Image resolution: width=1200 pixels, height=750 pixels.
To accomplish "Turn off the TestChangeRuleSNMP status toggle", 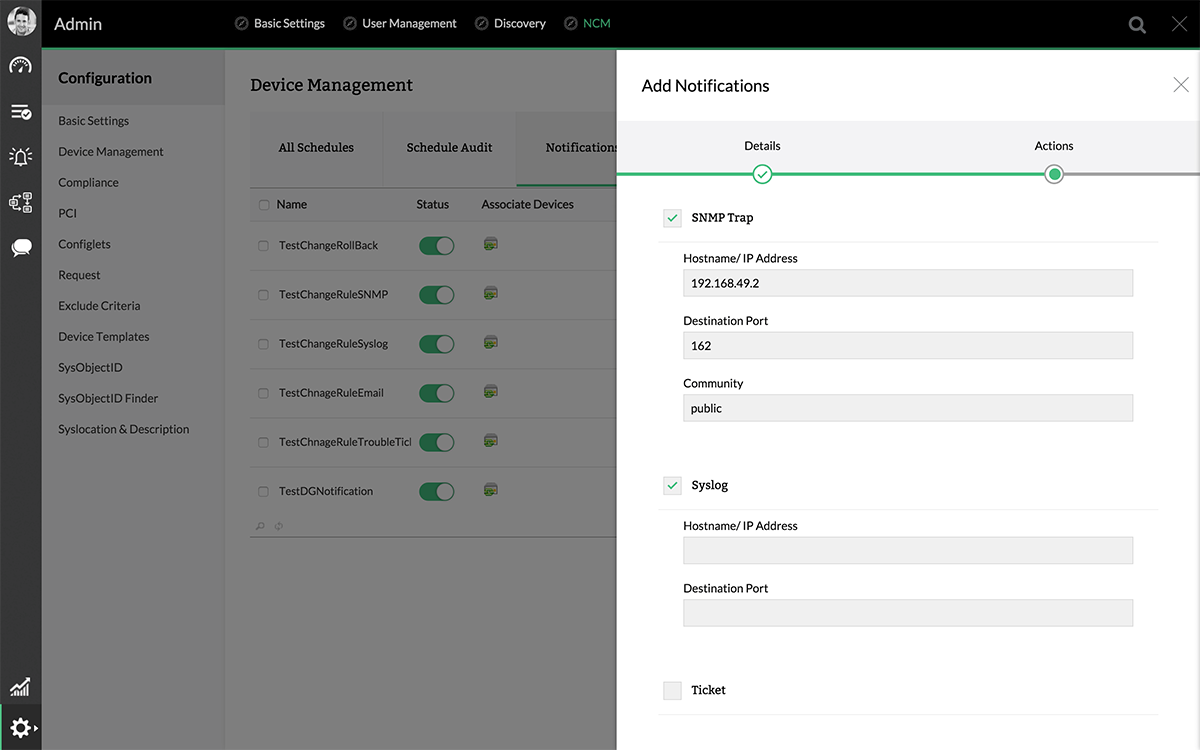I will pos(436,294).
